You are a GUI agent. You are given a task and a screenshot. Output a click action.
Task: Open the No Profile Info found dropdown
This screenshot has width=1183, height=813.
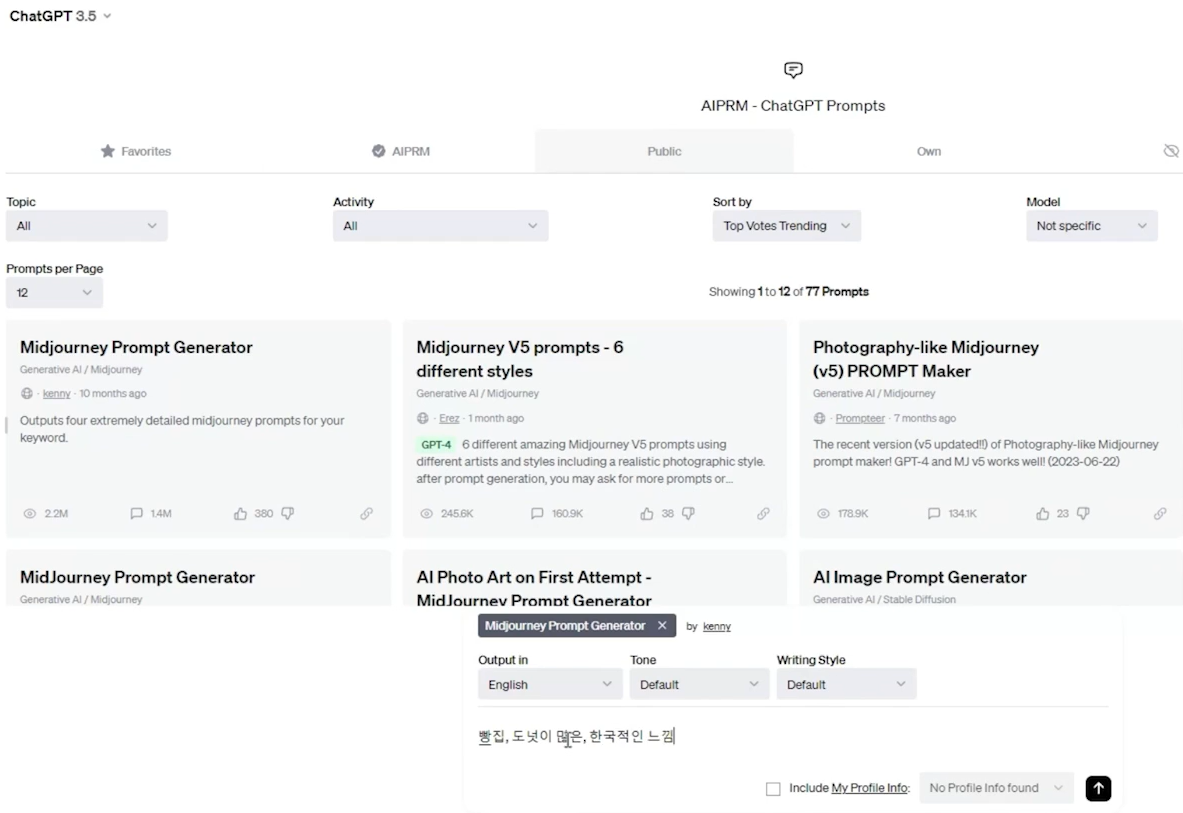pyautogui.click(x=996, y=788)
